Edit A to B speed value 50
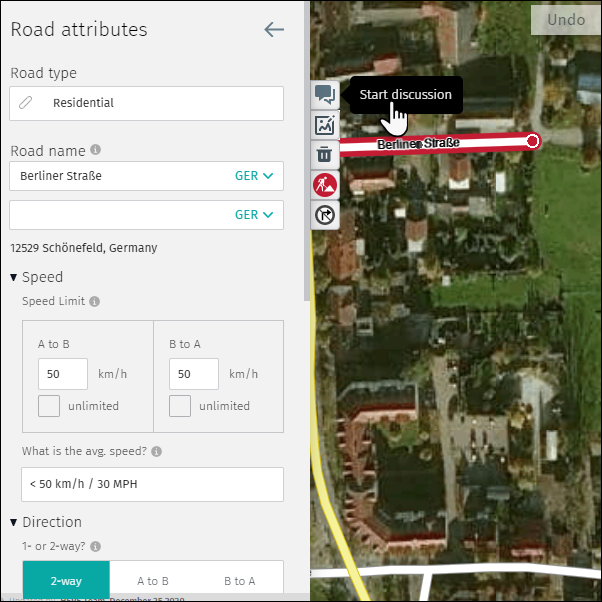 tap(63, 374)
